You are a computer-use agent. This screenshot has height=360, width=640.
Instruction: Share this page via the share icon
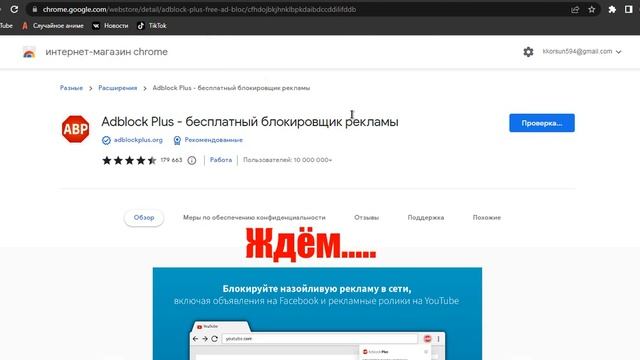click(x=575, y=9)
